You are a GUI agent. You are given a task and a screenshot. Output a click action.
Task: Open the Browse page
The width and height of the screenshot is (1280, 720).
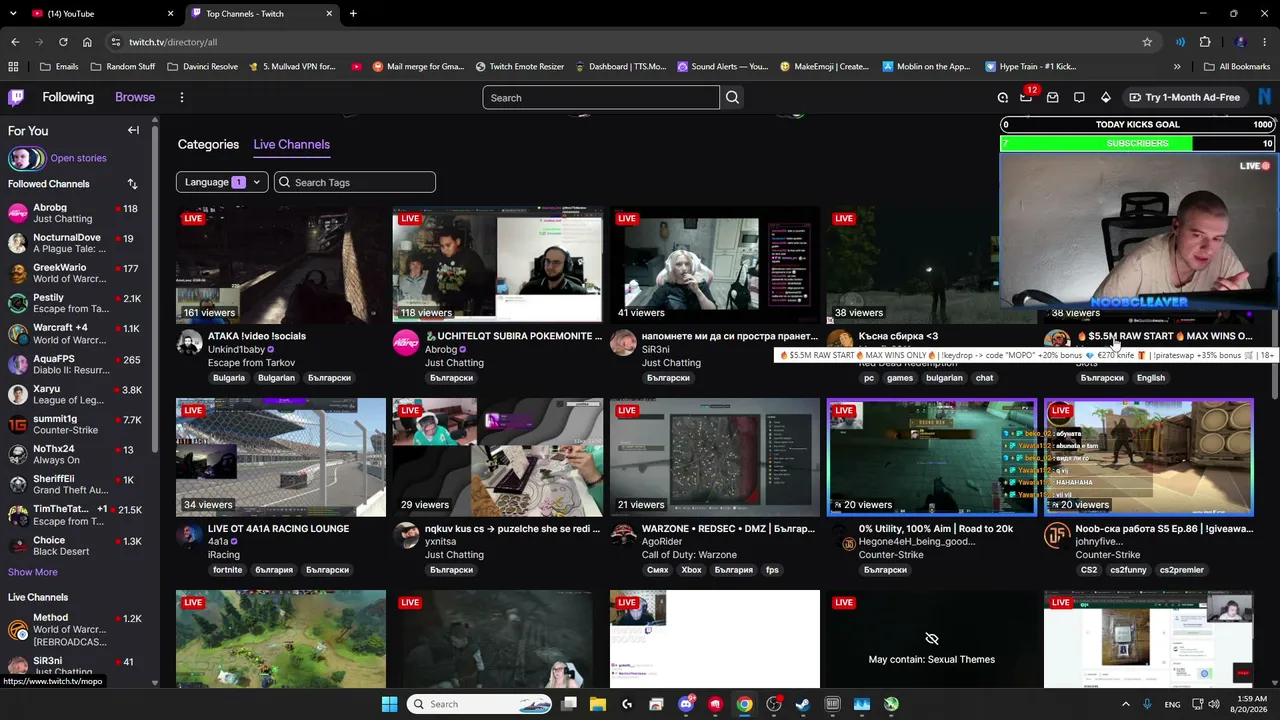point(135,97)
